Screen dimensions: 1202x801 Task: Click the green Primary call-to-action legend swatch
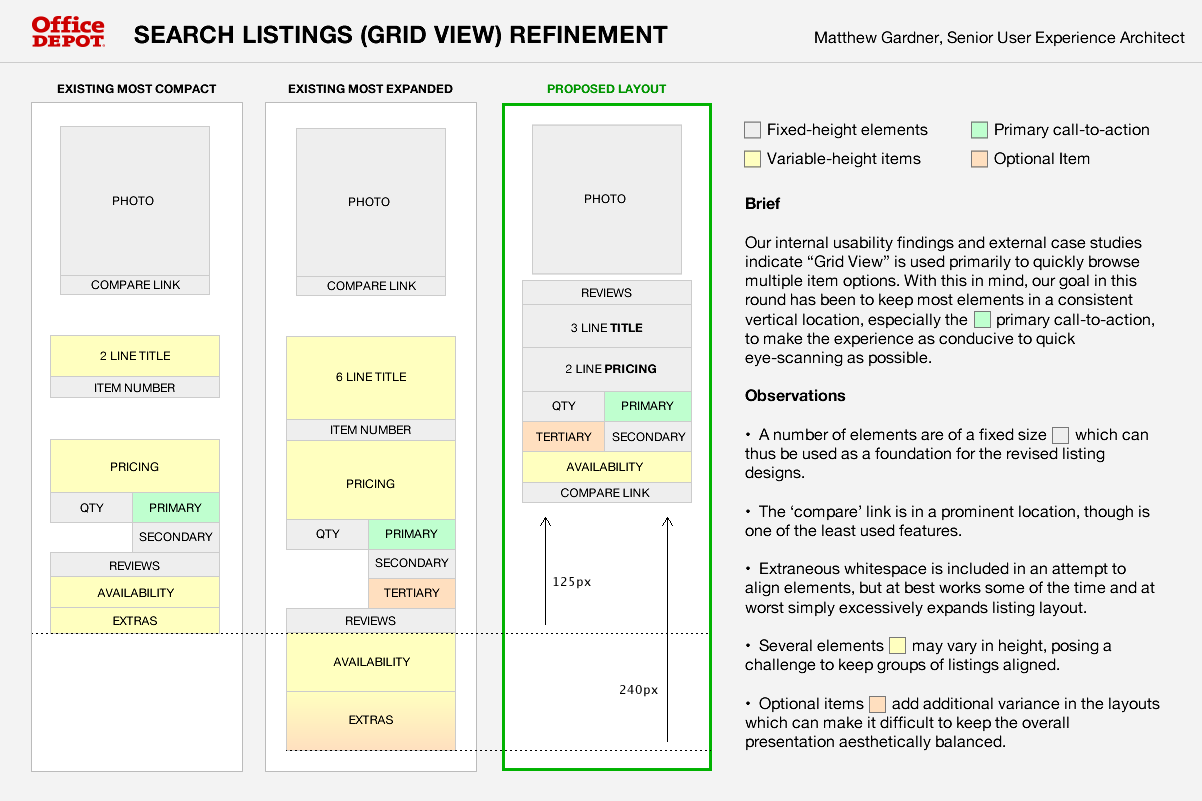coord(979,130)
